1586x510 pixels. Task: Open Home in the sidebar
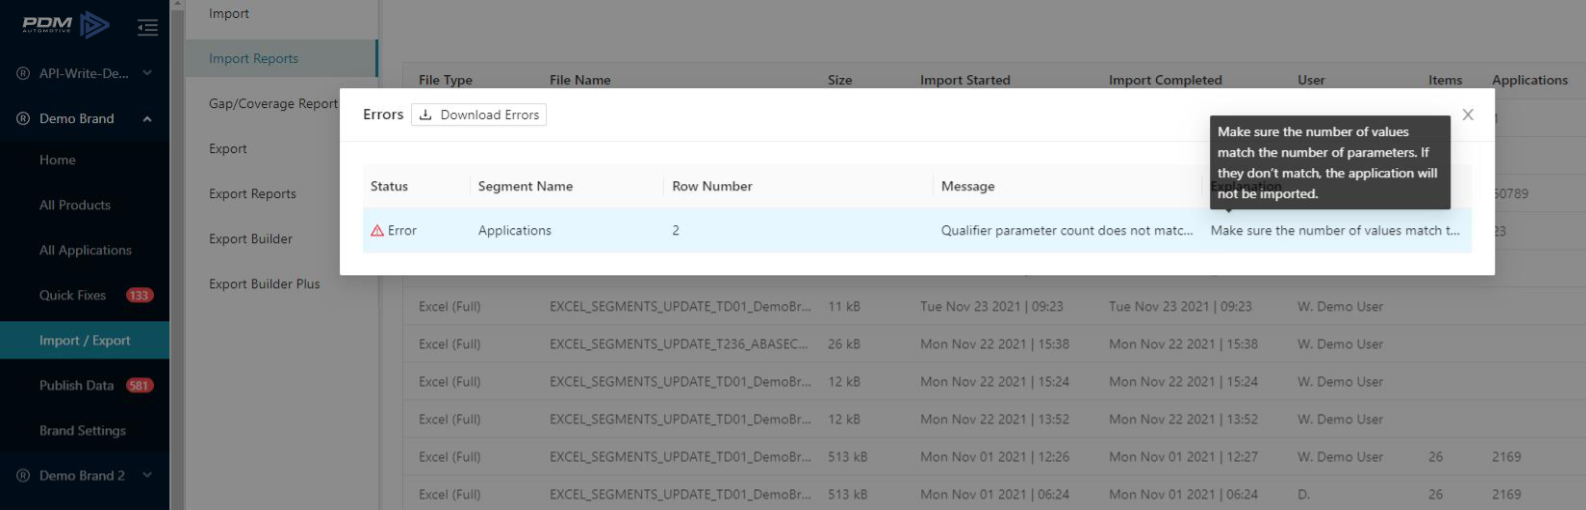(57, 160)
